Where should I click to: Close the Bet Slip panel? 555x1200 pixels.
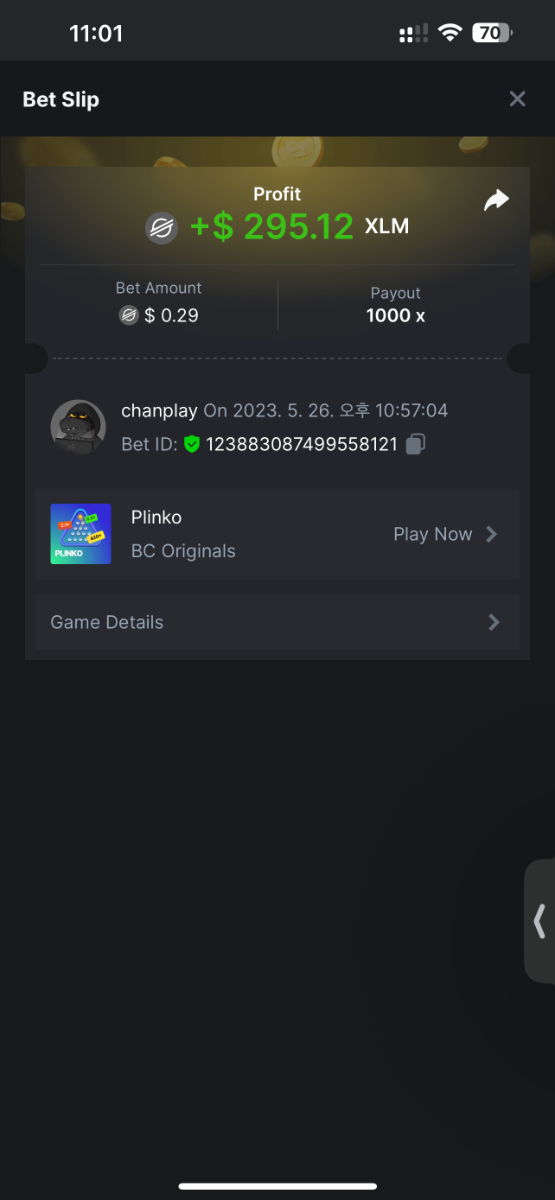point(517,99)
